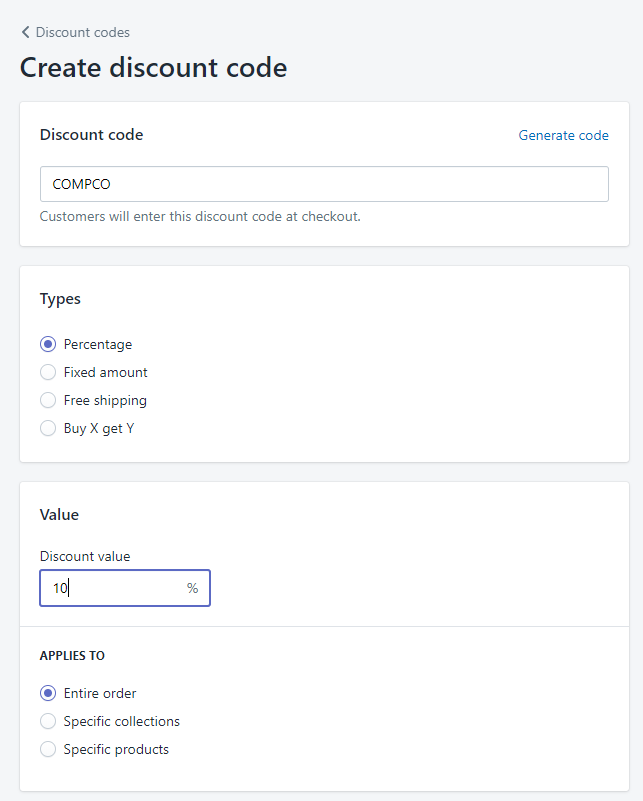Select Specific collections option
Image resolution: width=643 pixels, height=801 pixels.
[x=48, y=721]
